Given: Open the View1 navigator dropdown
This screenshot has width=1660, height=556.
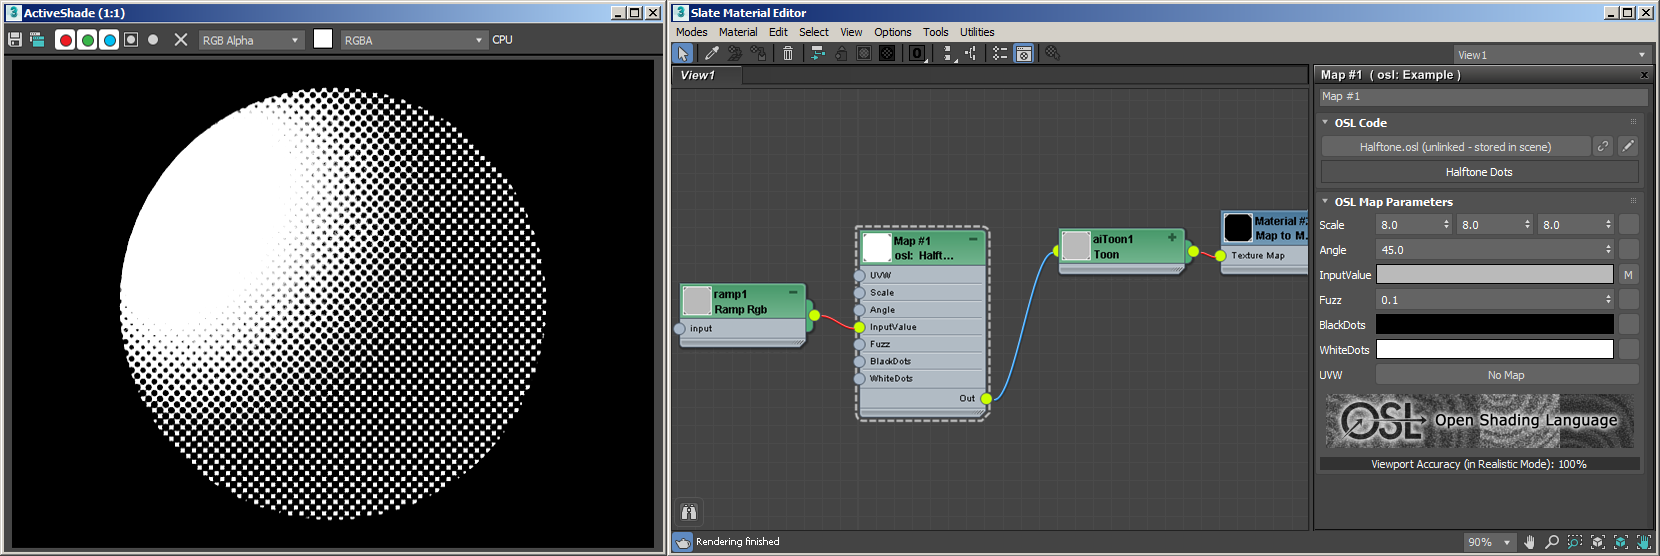Looking at the screenshot, I should (1551, 55).
